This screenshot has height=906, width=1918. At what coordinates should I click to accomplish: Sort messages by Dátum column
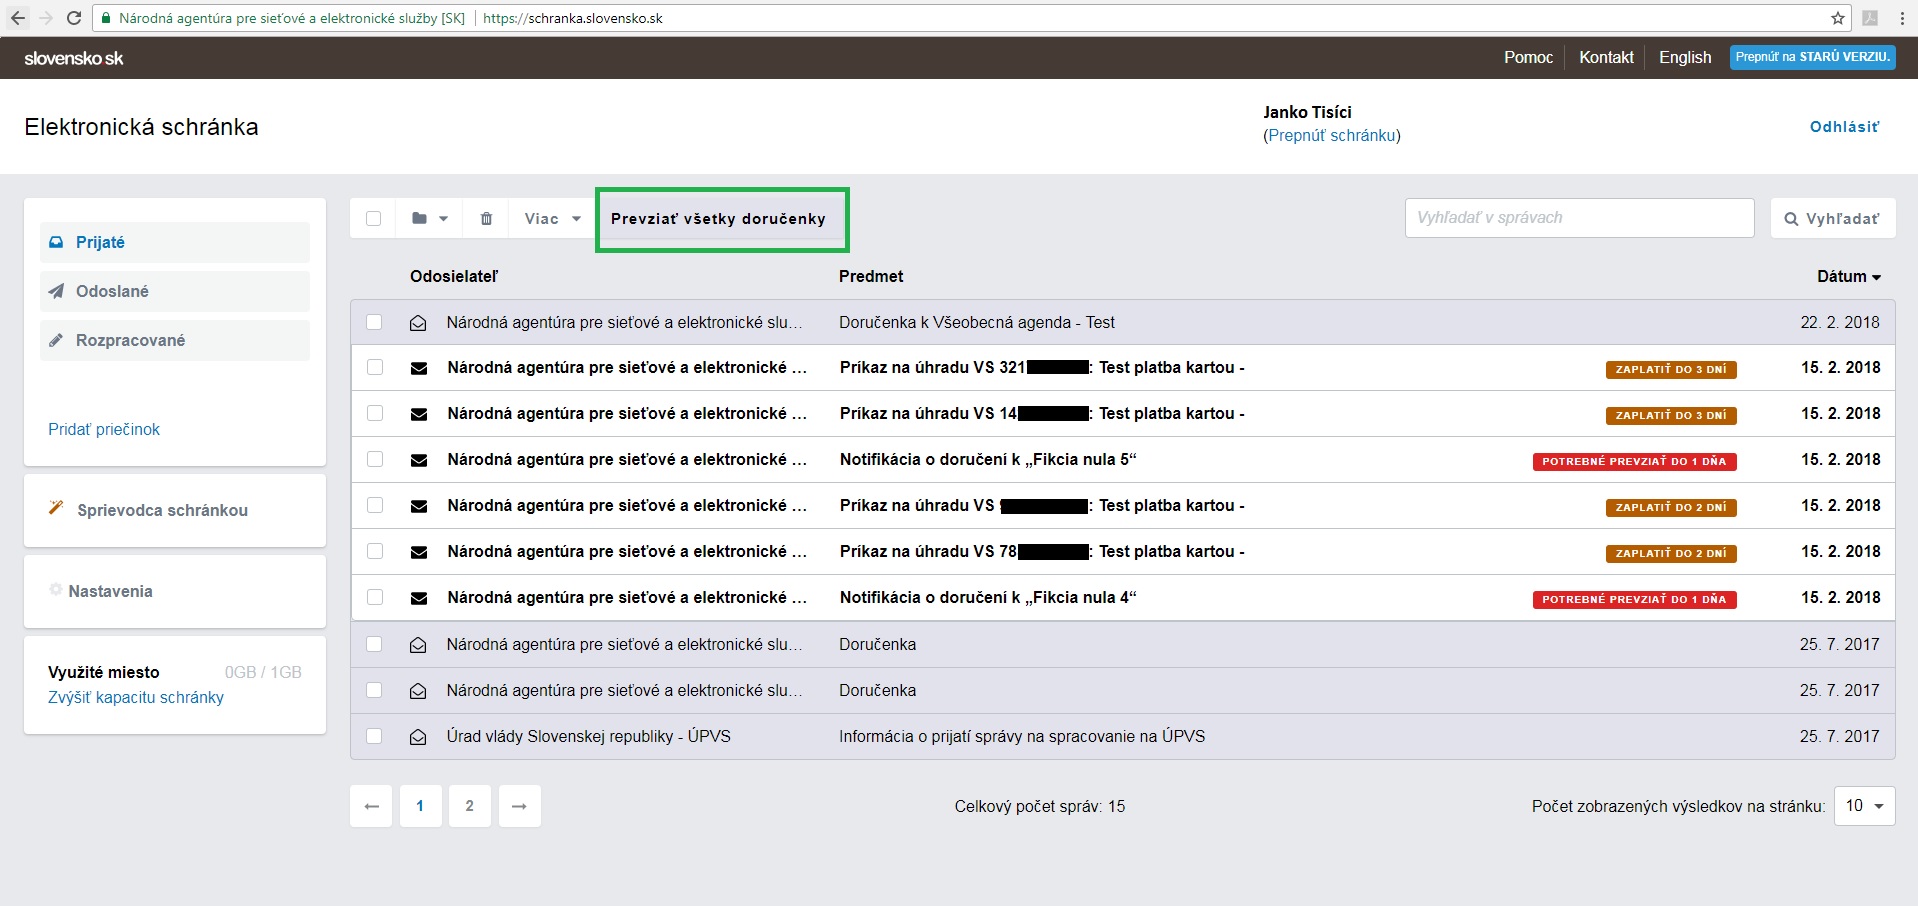click(x=1848, y=276)
